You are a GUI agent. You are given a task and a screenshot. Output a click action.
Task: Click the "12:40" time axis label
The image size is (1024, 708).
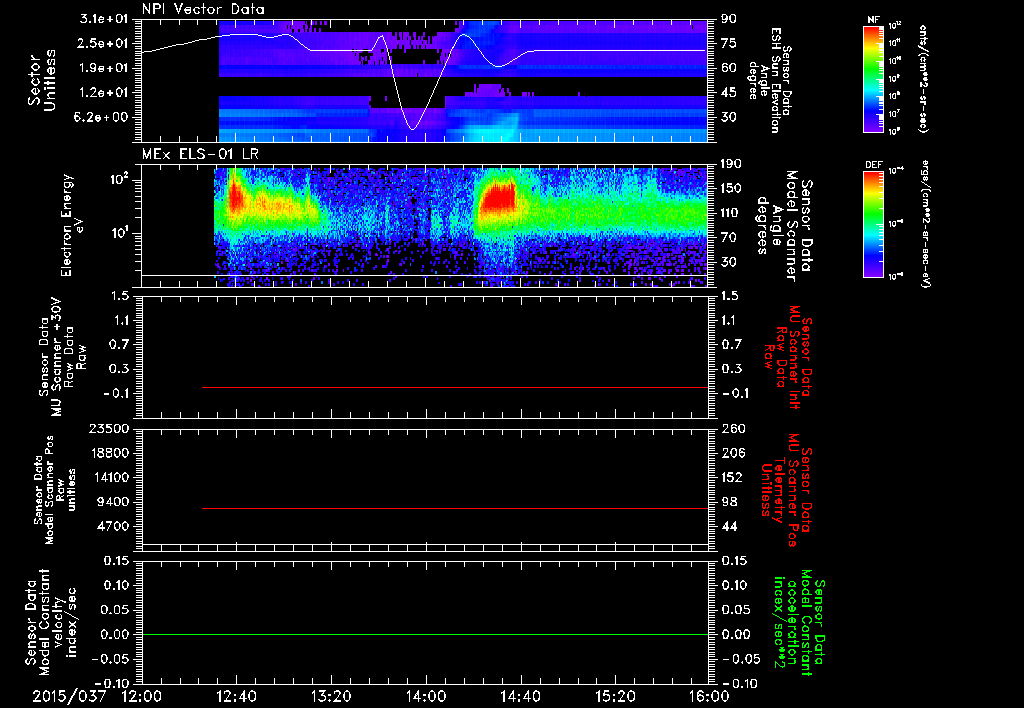236,696
